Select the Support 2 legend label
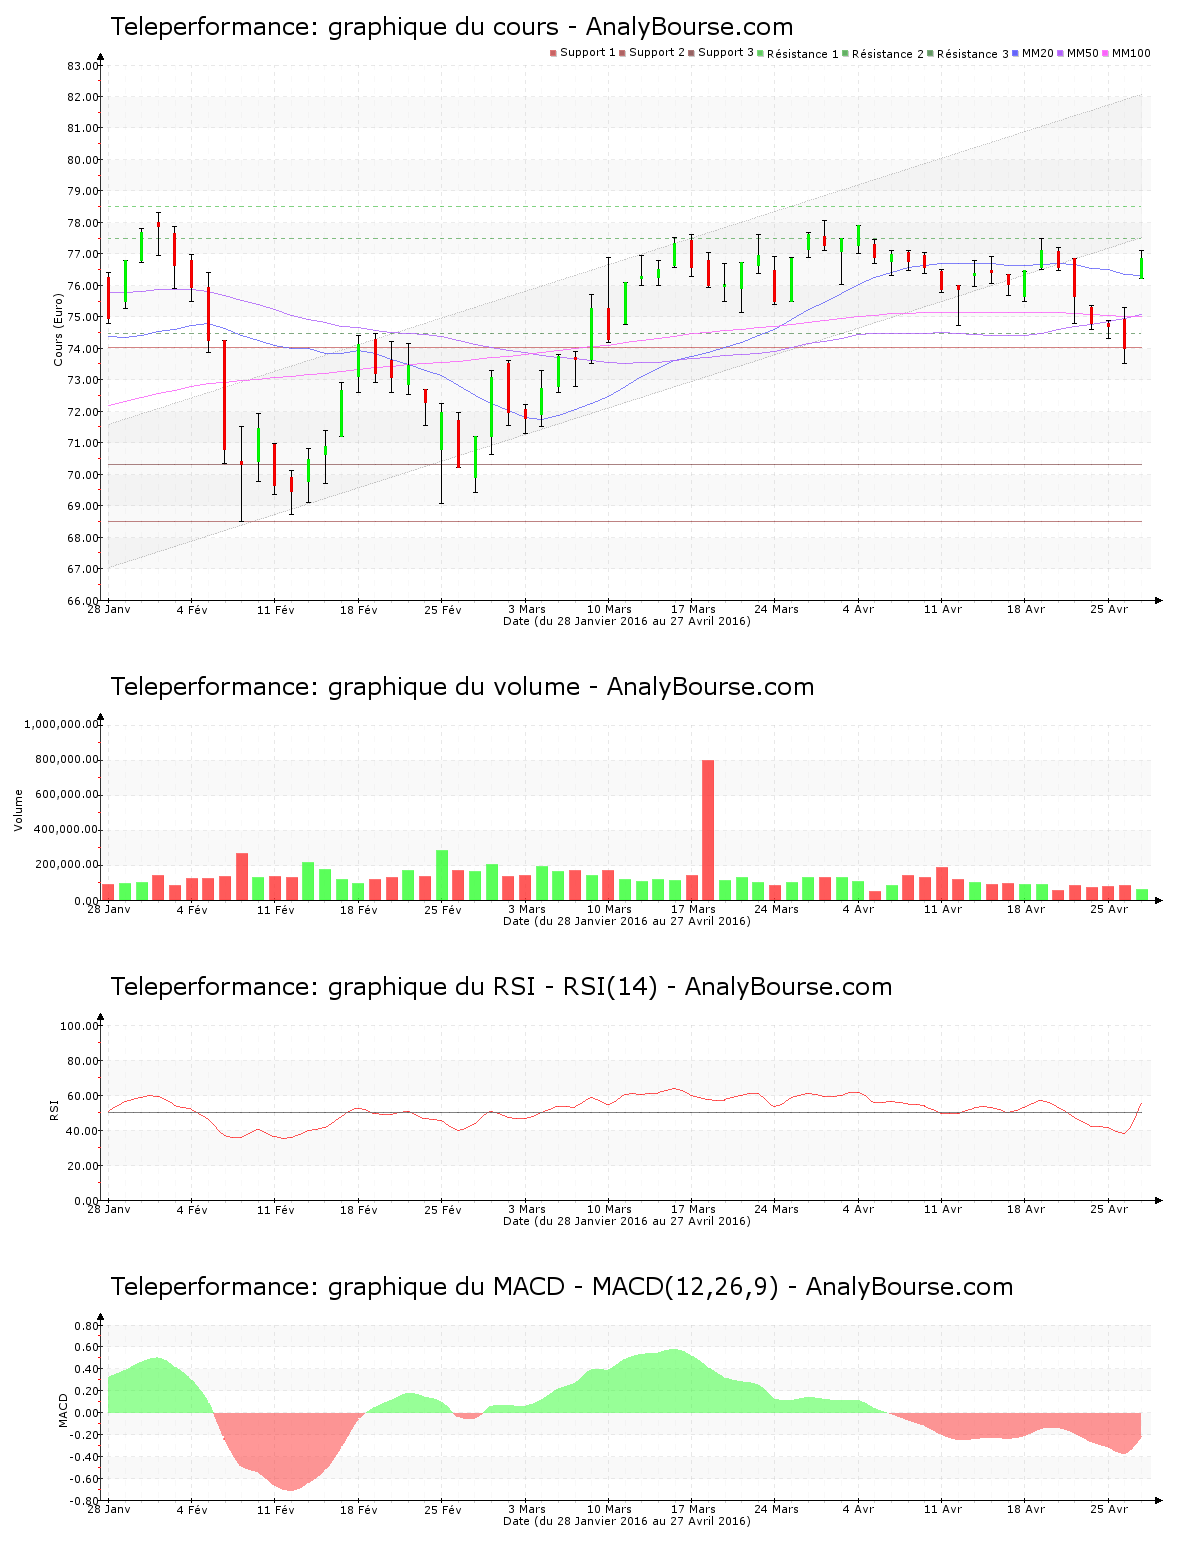 click(x=657, y=53)
